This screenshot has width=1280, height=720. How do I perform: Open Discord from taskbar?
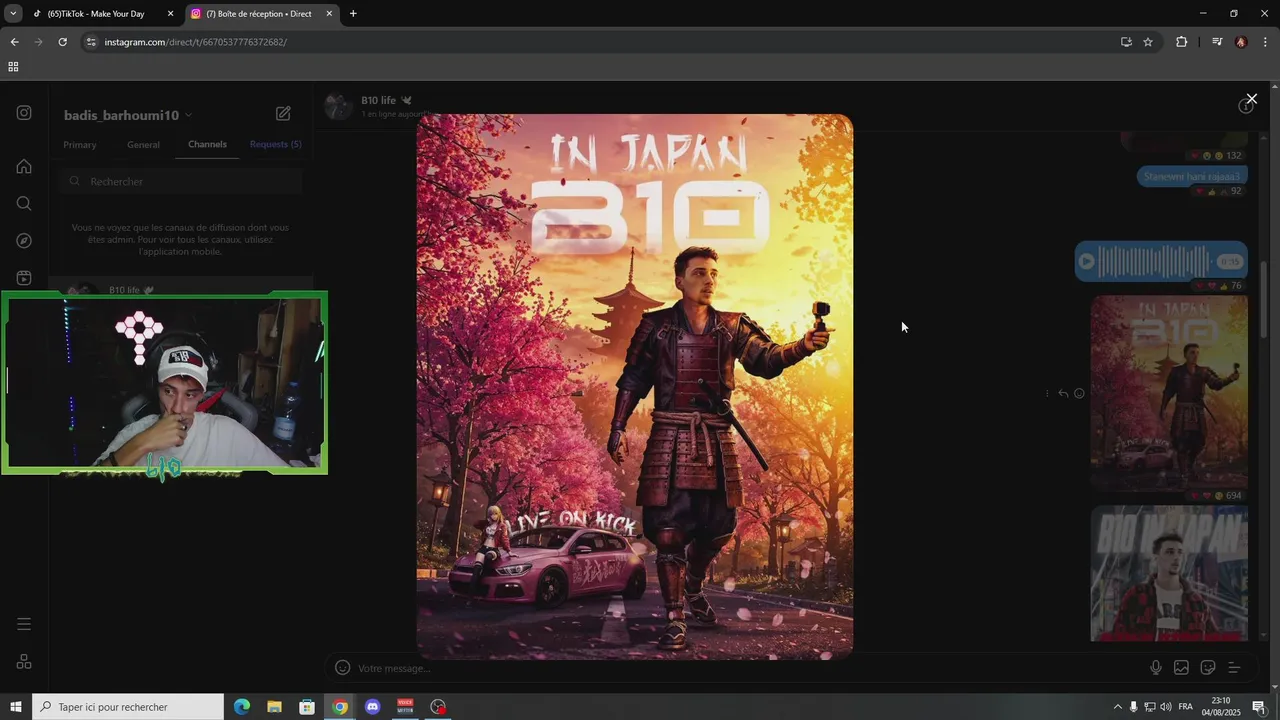pos(373,707)
